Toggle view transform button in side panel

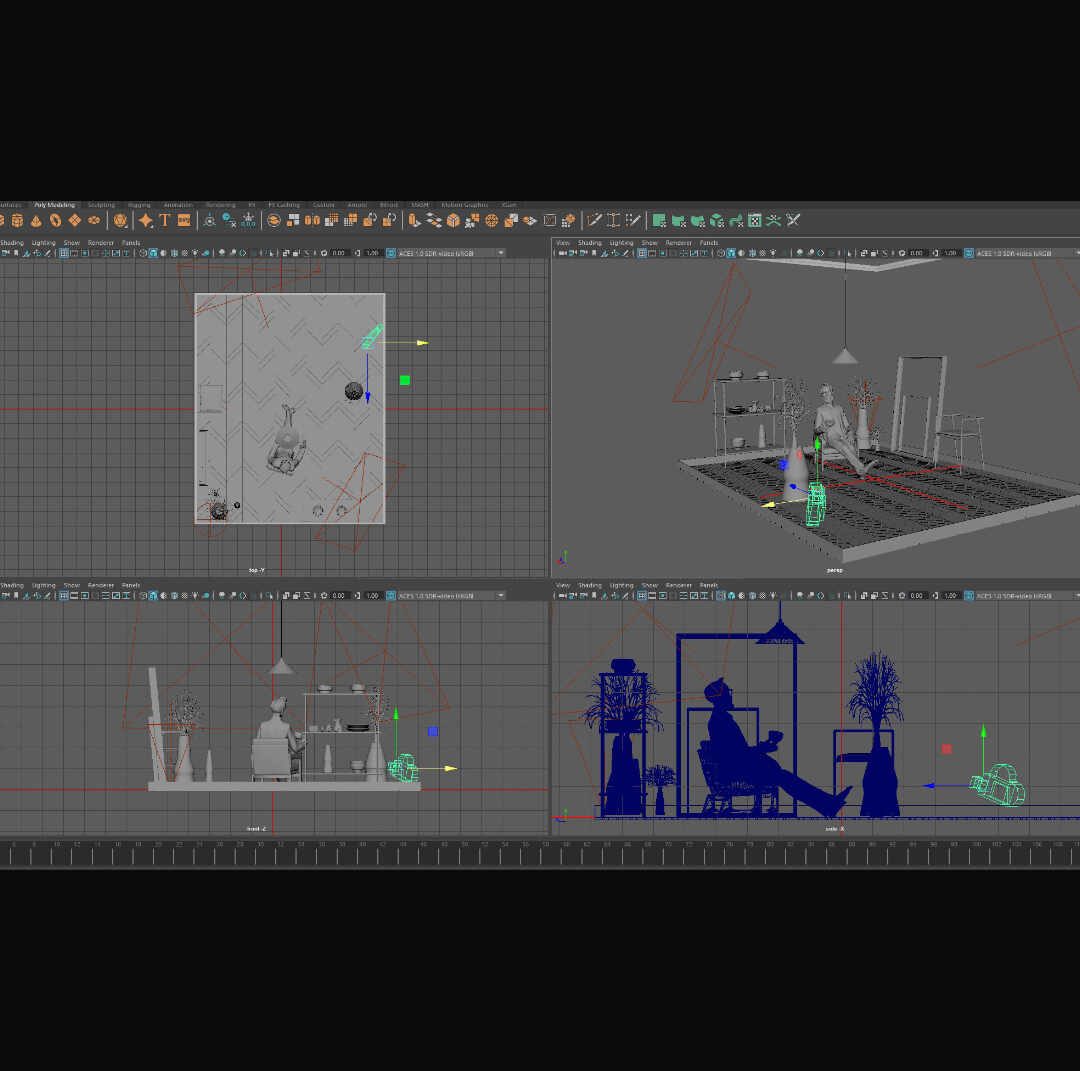click(x=969, y=596)
